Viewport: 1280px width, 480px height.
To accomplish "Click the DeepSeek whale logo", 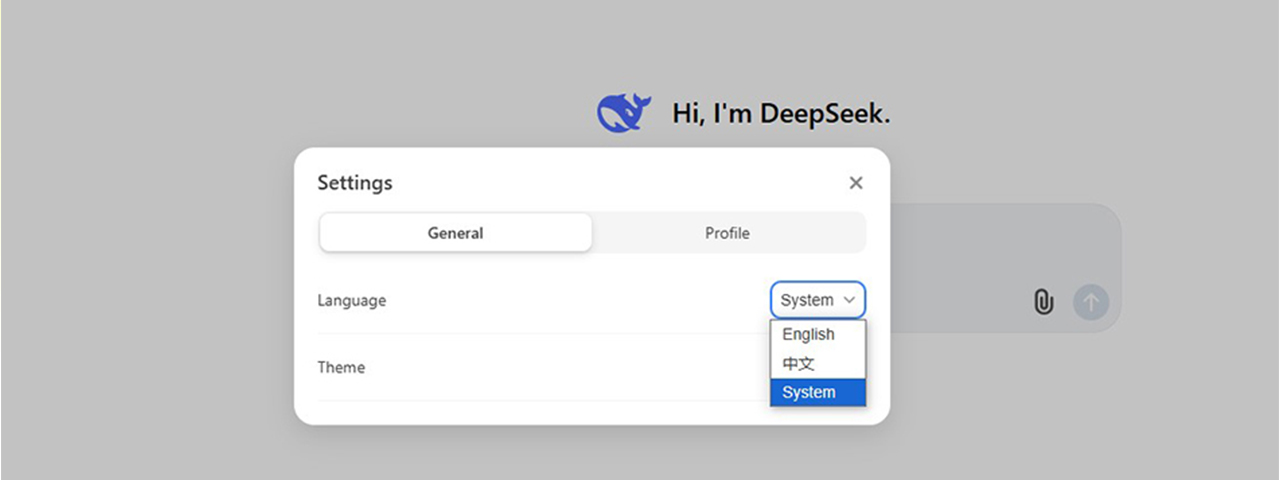I will pyautogui.click(x=624, y=113).
